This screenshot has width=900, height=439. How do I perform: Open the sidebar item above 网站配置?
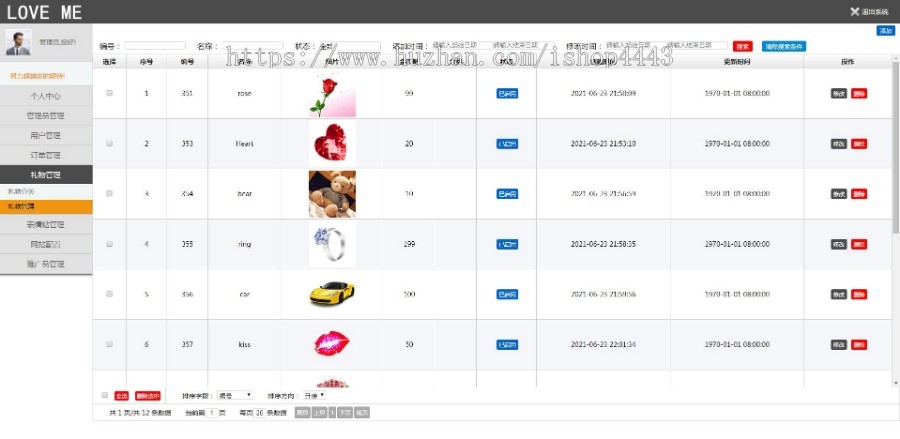46,224
